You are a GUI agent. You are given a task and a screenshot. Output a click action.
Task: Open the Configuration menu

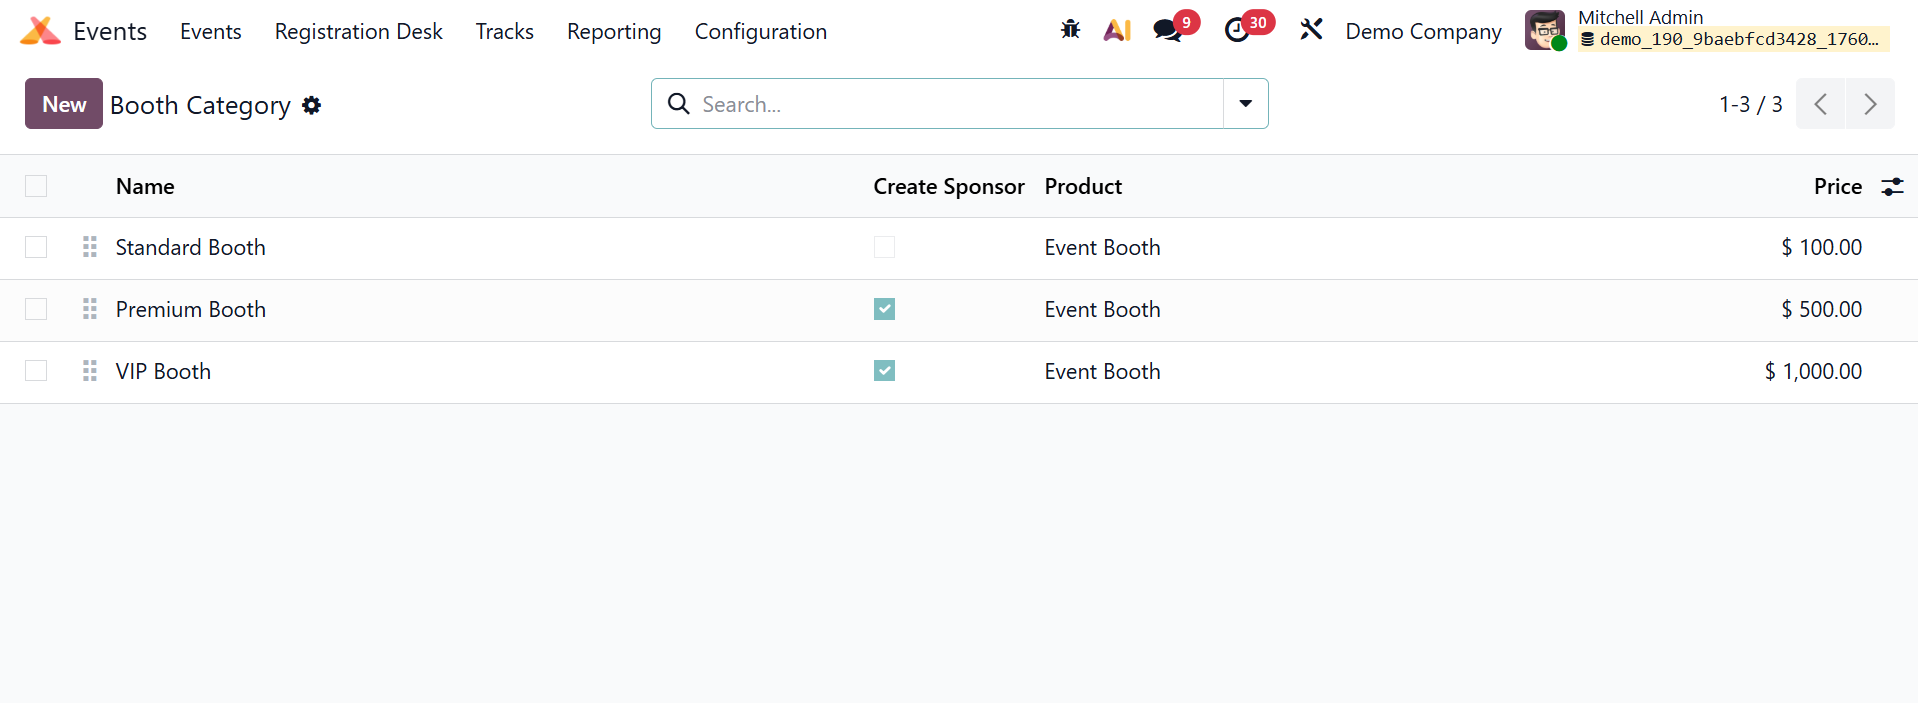760,32
